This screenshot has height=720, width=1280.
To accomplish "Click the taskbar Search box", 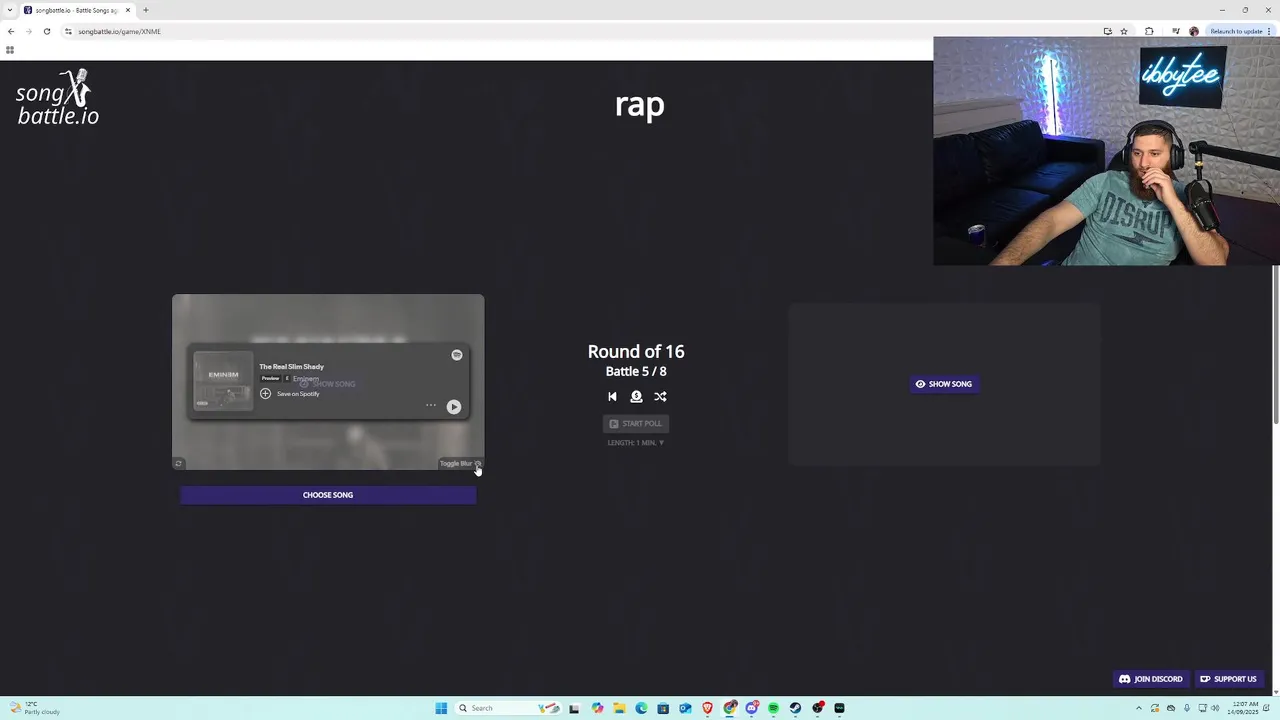I will pos(508,708).
